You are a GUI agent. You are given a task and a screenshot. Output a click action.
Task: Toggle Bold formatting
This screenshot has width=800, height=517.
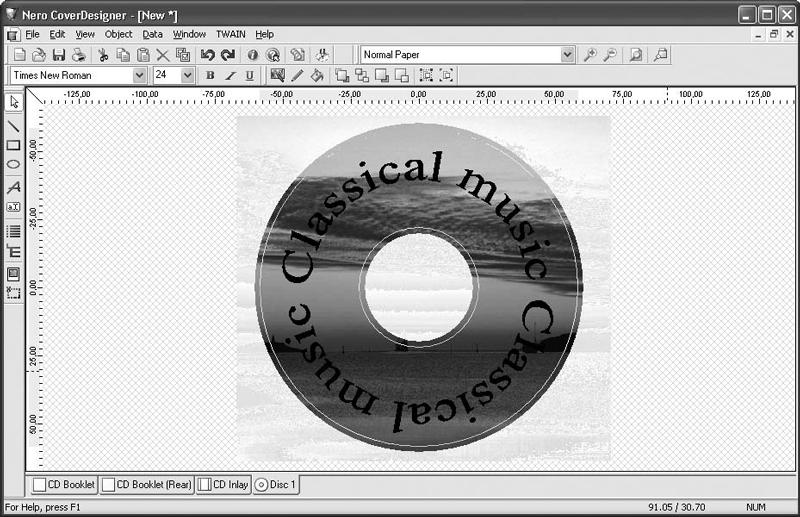tap(210, 75)
